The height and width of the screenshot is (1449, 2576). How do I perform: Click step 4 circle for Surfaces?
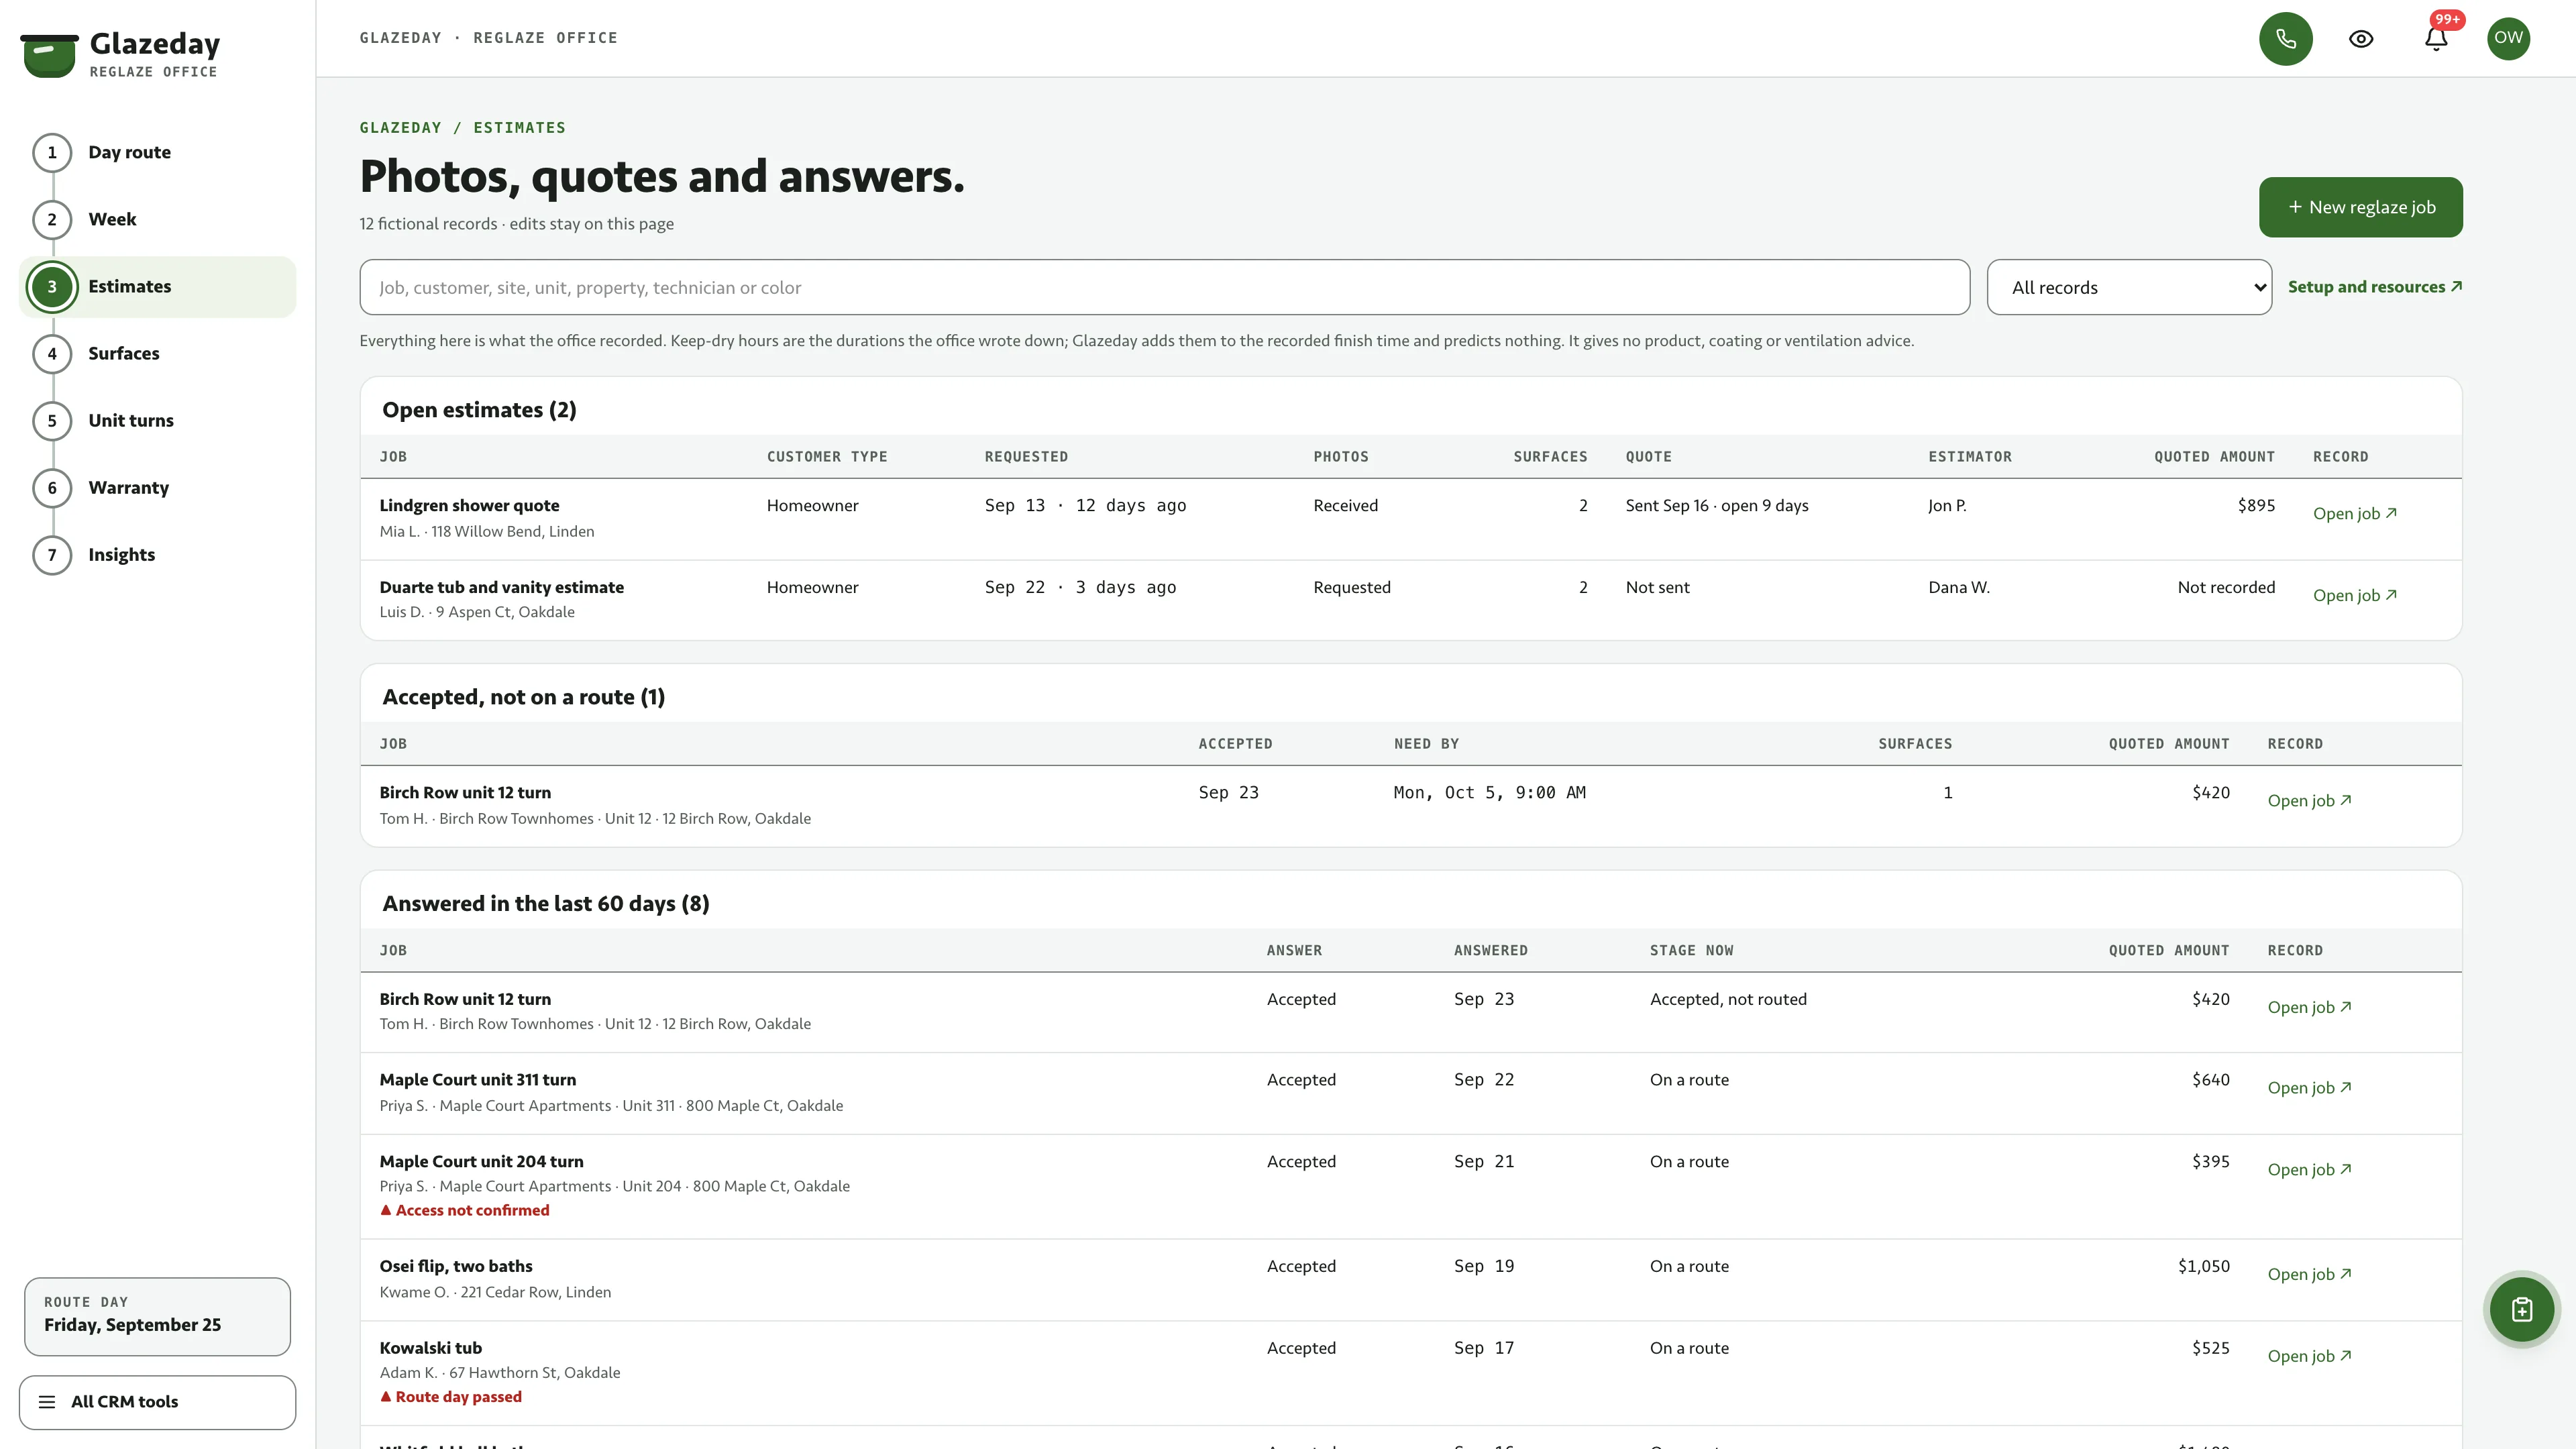[52, 353]
